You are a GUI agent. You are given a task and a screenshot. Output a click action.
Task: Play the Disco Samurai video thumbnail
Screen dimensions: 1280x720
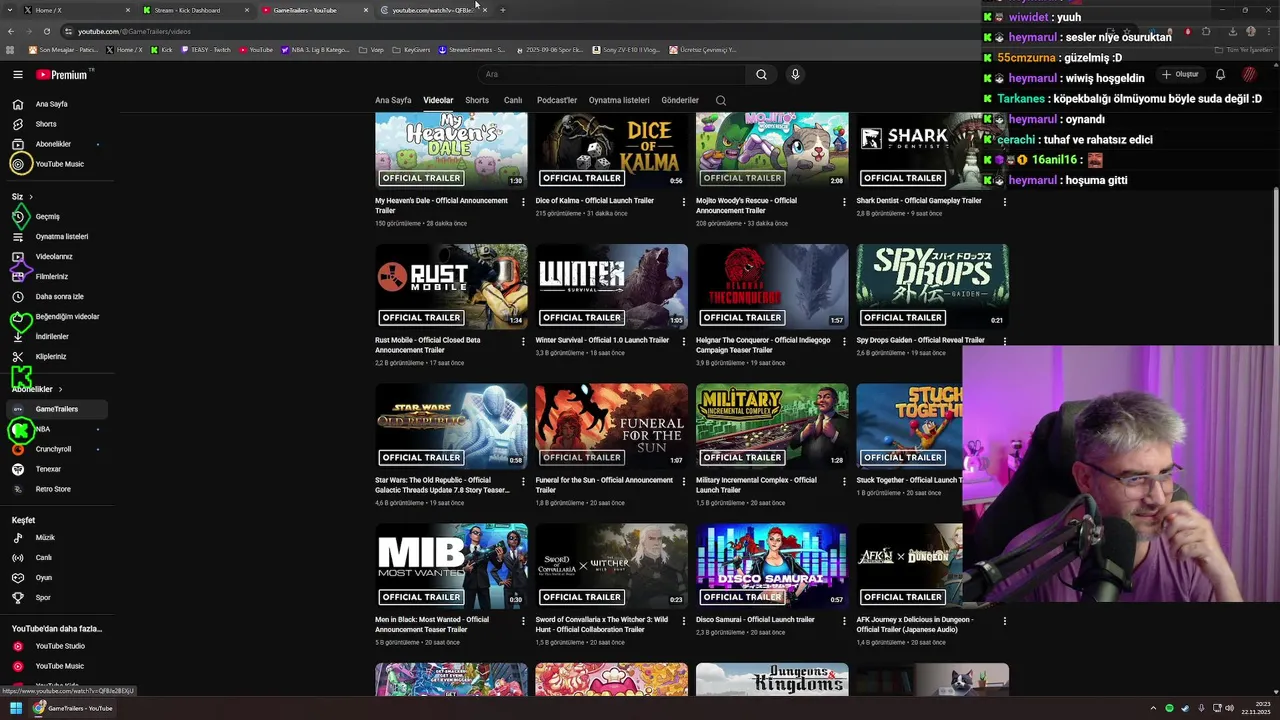pos(772,566)
